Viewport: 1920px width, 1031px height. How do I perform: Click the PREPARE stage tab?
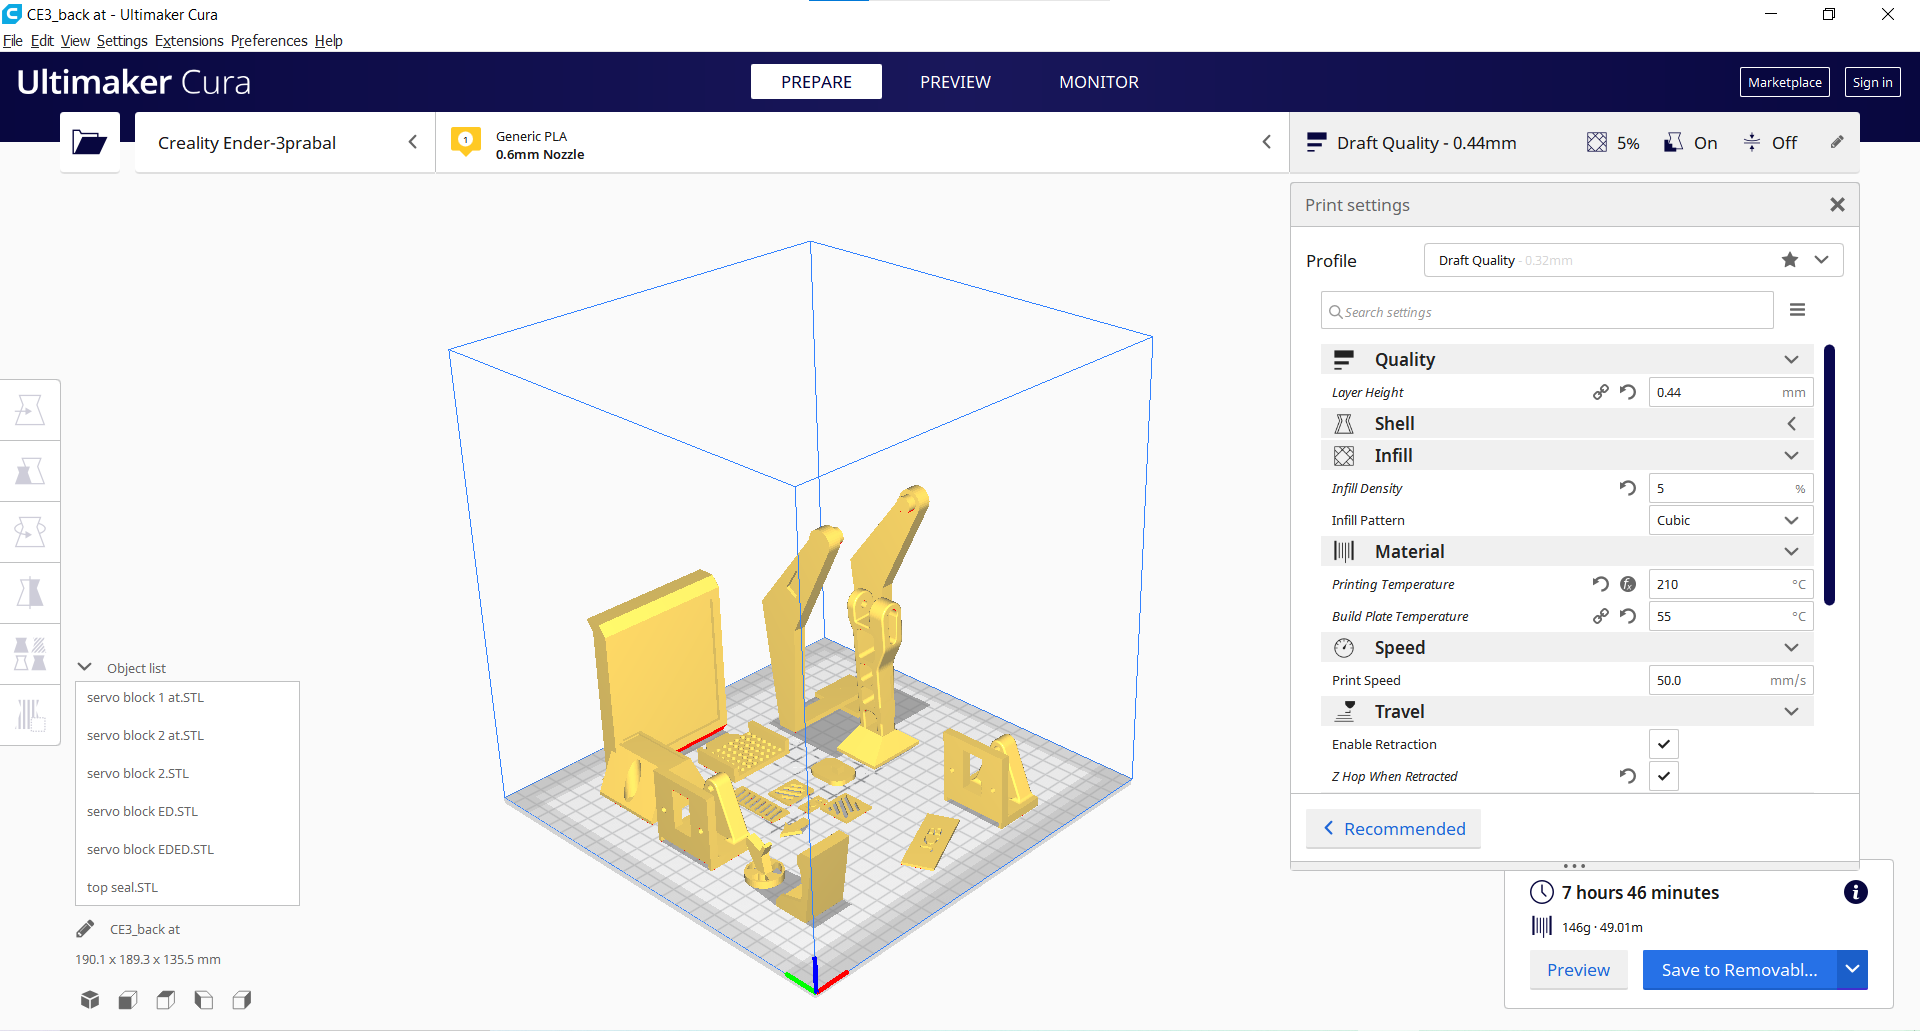(x=816, y=82)
